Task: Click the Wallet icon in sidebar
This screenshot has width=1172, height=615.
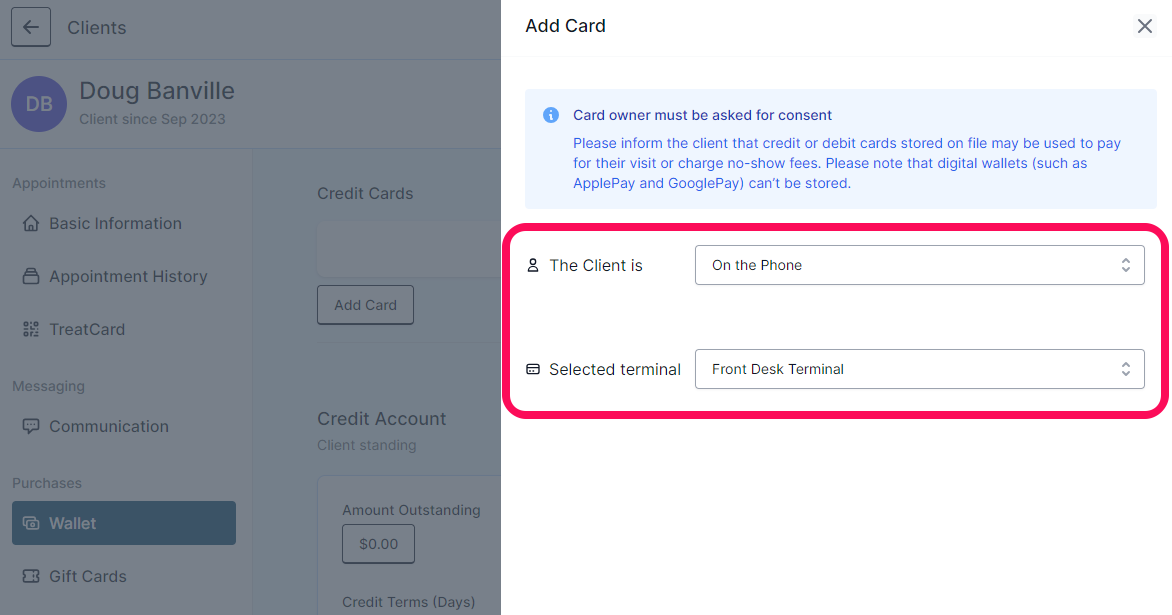Action: point(31,523)
